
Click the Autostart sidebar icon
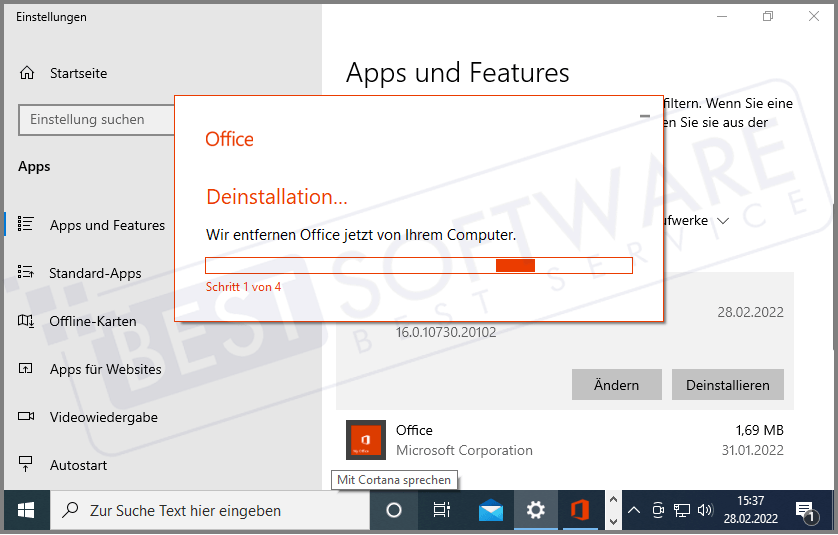(x=26, y=463)
